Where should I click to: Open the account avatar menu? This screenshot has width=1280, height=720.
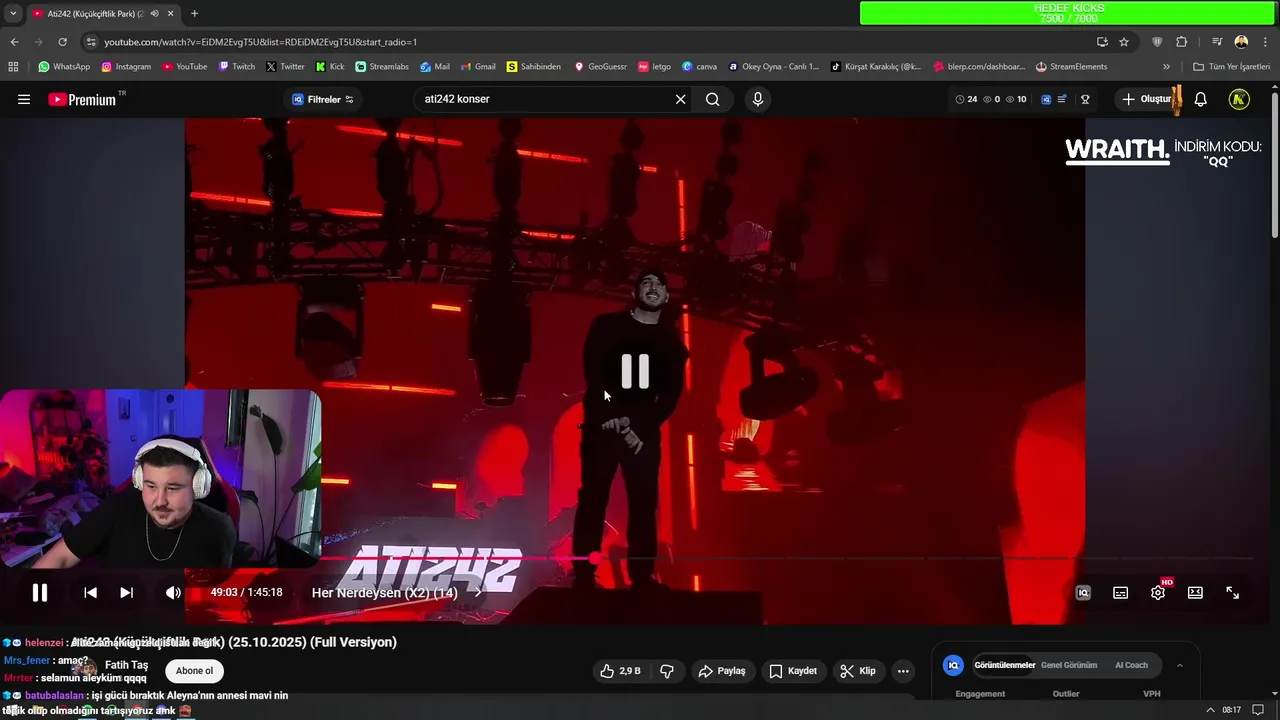[x=1238, y=99]
